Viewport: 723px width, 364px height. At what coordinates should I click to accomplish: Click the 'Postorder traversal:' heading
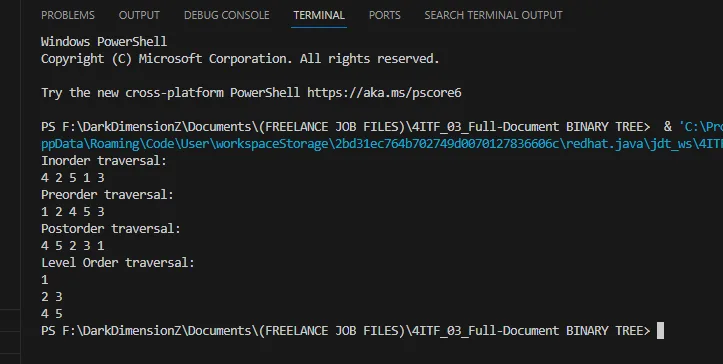pyautogui.click(x=111, y=229)
